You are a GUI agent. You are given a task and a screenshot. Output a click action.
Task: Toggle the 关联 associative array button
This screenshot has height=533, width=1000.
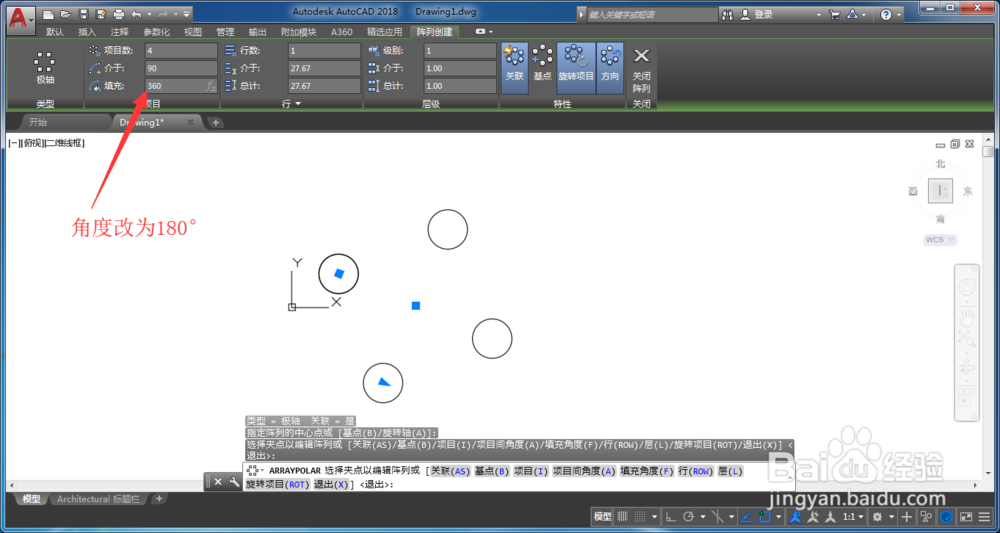coord(514,68)
